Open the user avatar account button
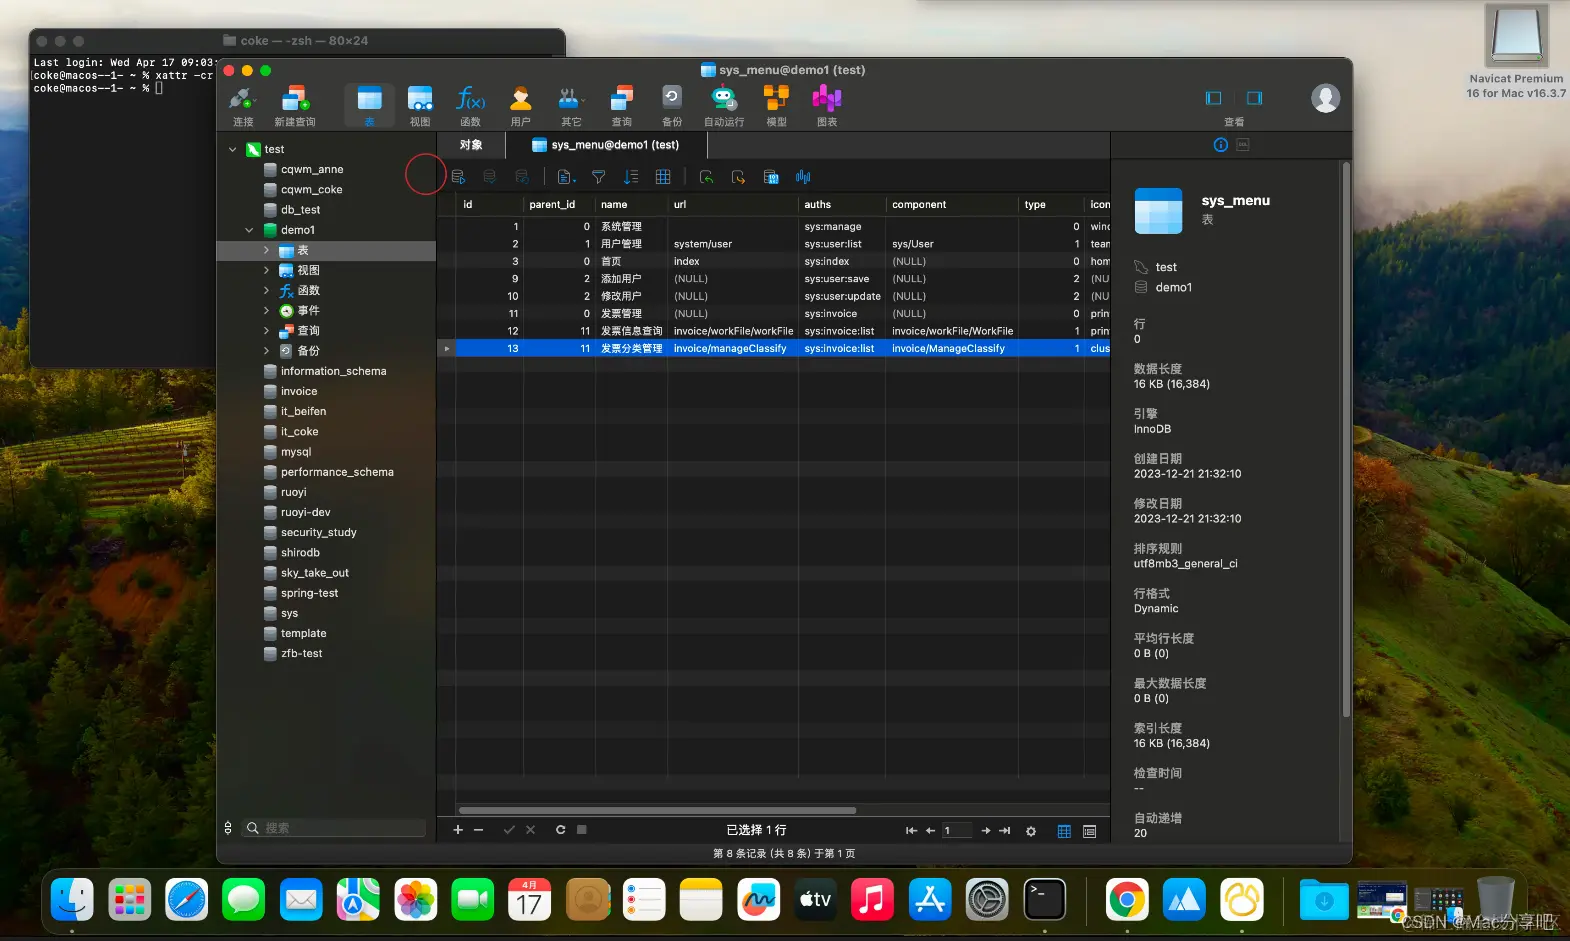This screenshot has height=941, width=1570. point(1325,98)
